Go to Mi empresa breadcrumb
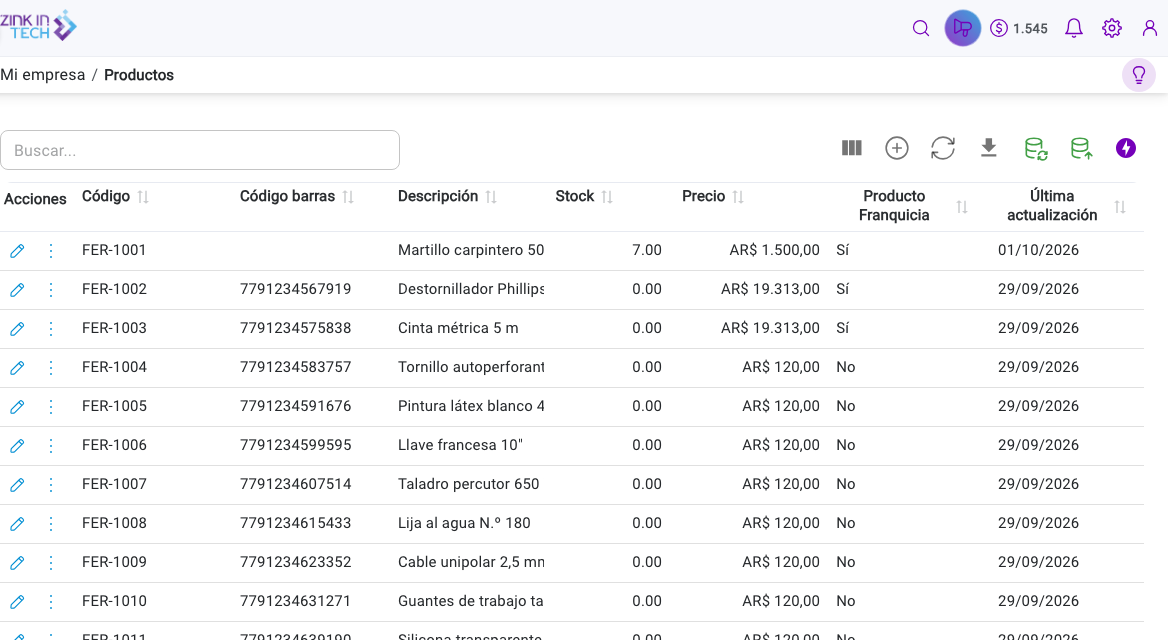The height and width of the screenshot is (640, 1168). coord(42,75)
